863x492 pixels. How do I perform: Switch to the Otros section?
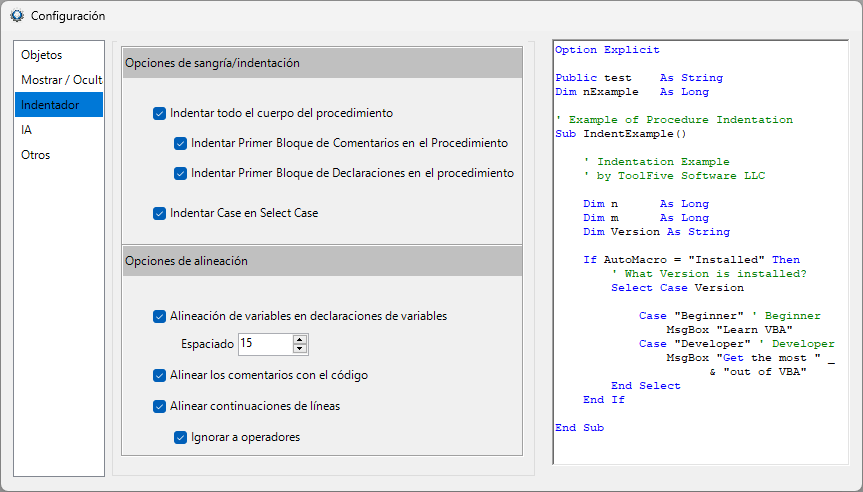coord(59,155)
